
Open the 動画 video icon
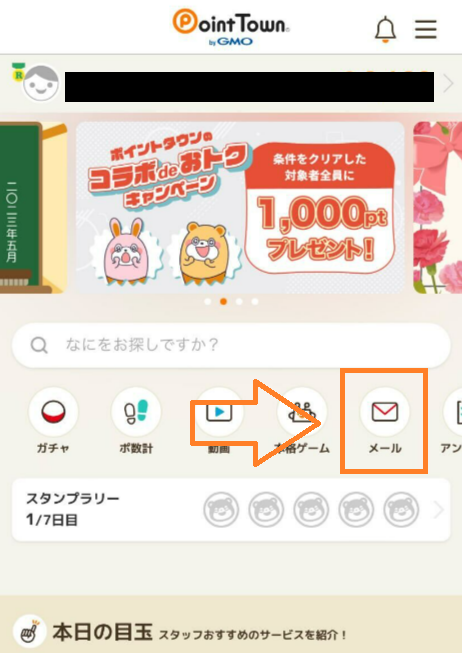pos(219,412)
